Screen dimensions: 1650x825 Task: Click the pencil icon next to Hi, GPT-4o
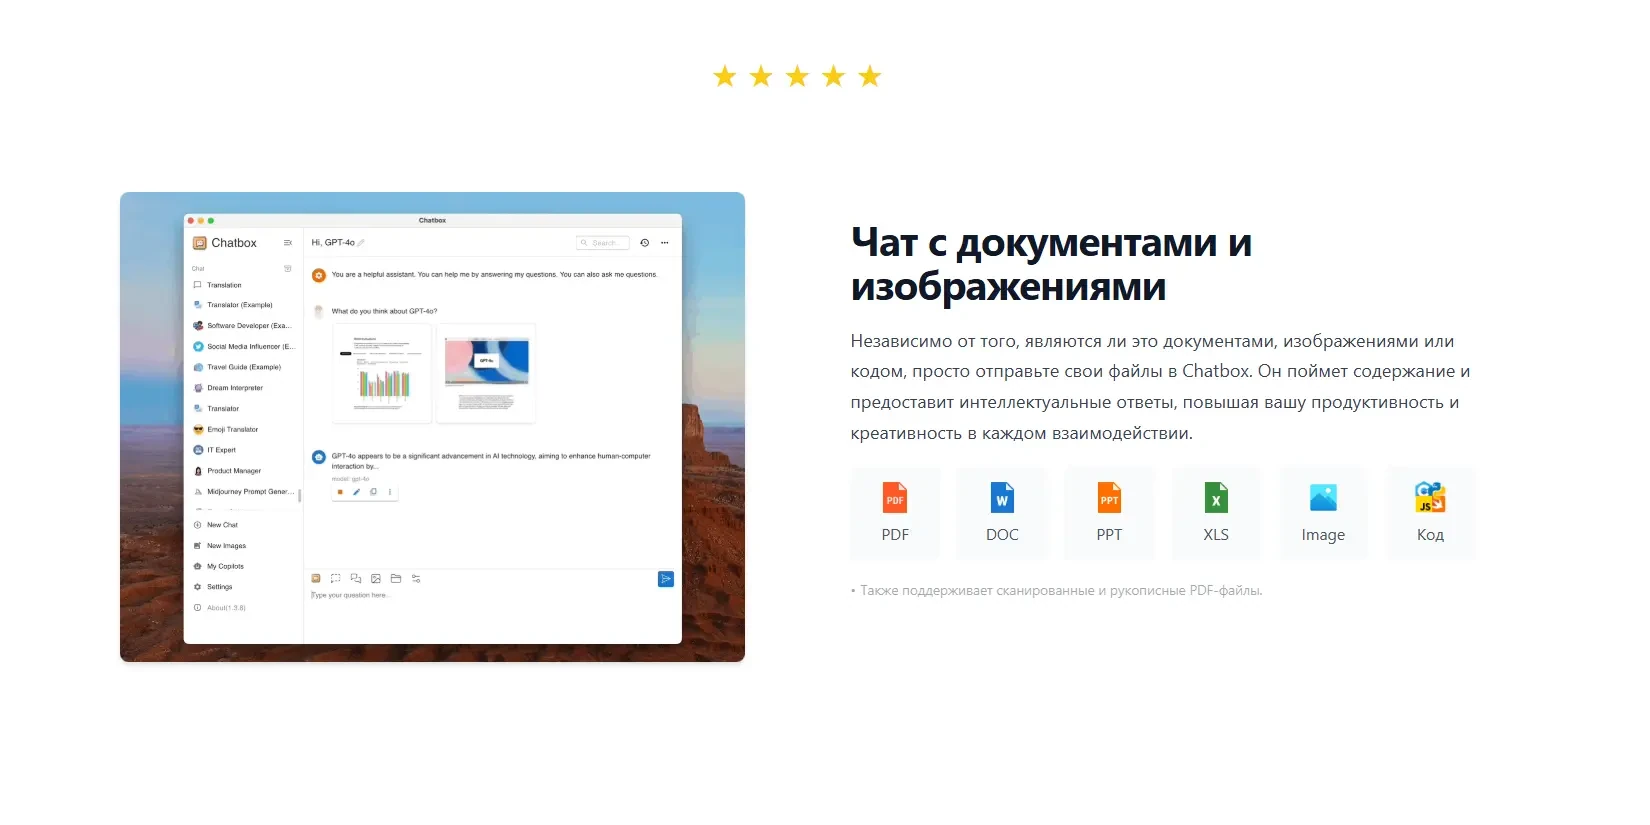361,243
